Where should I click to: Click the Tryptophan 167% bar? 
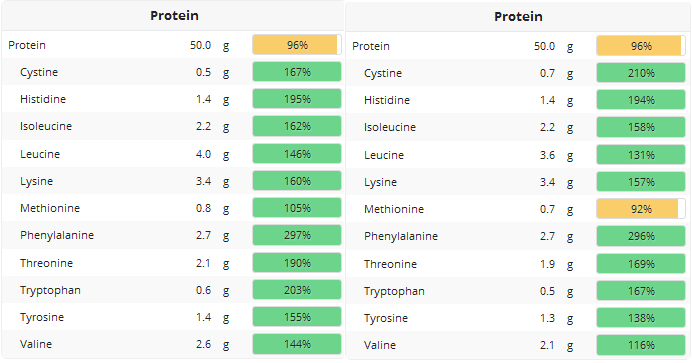point(641,291)
